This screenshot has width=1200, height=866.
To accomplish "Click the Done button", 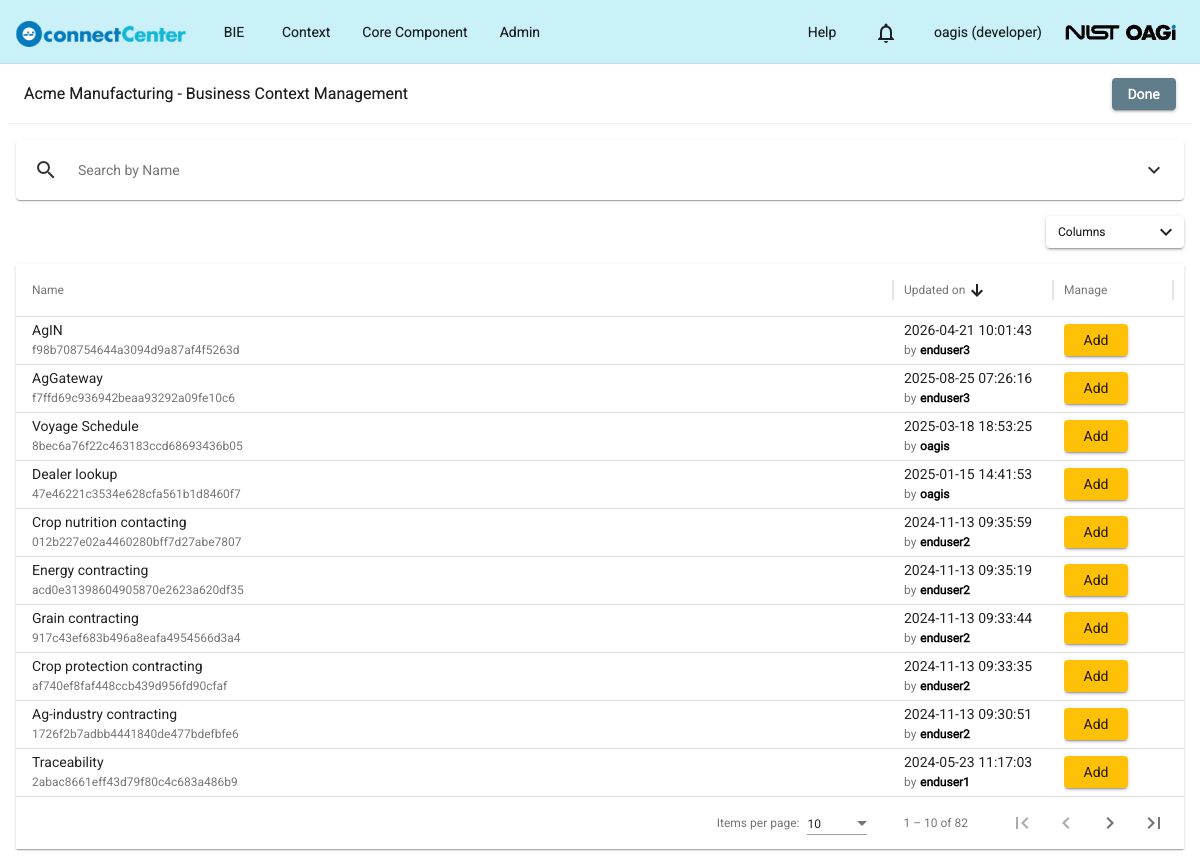I will 1144,94.
